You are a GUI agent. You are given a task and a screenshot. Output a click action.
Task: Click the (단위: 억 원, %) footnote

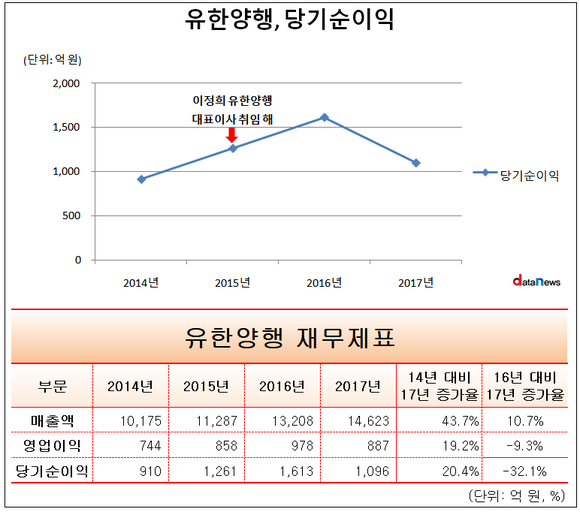[x=517, y=495]
